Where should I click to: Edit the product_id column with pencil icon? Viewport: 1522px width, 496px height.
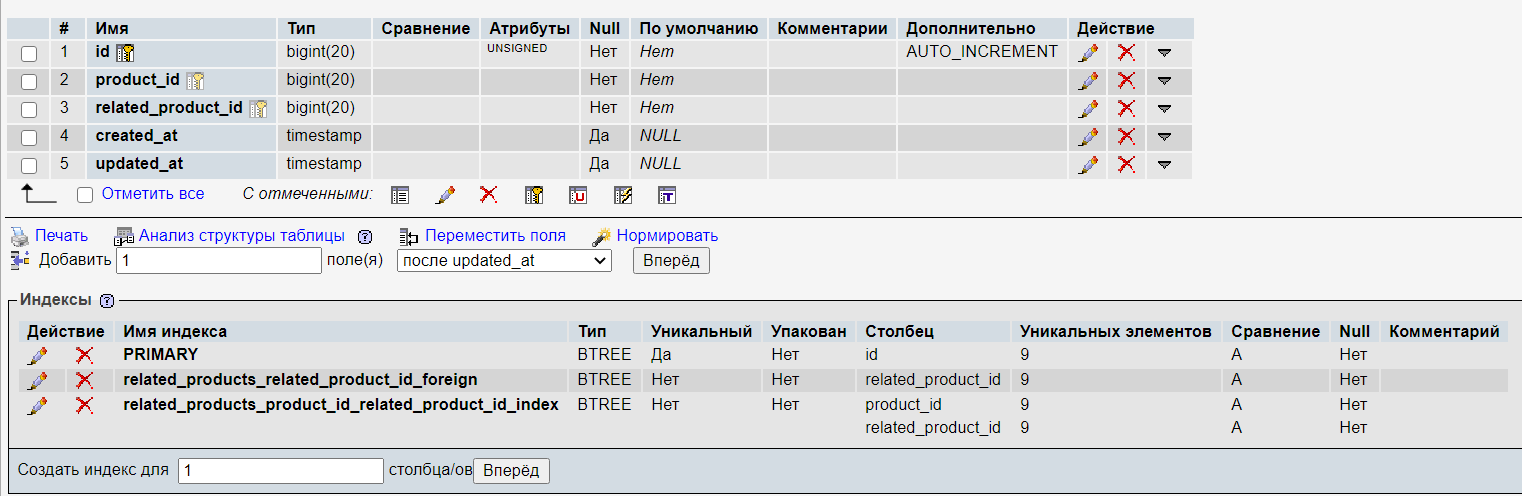point(1088,80)
